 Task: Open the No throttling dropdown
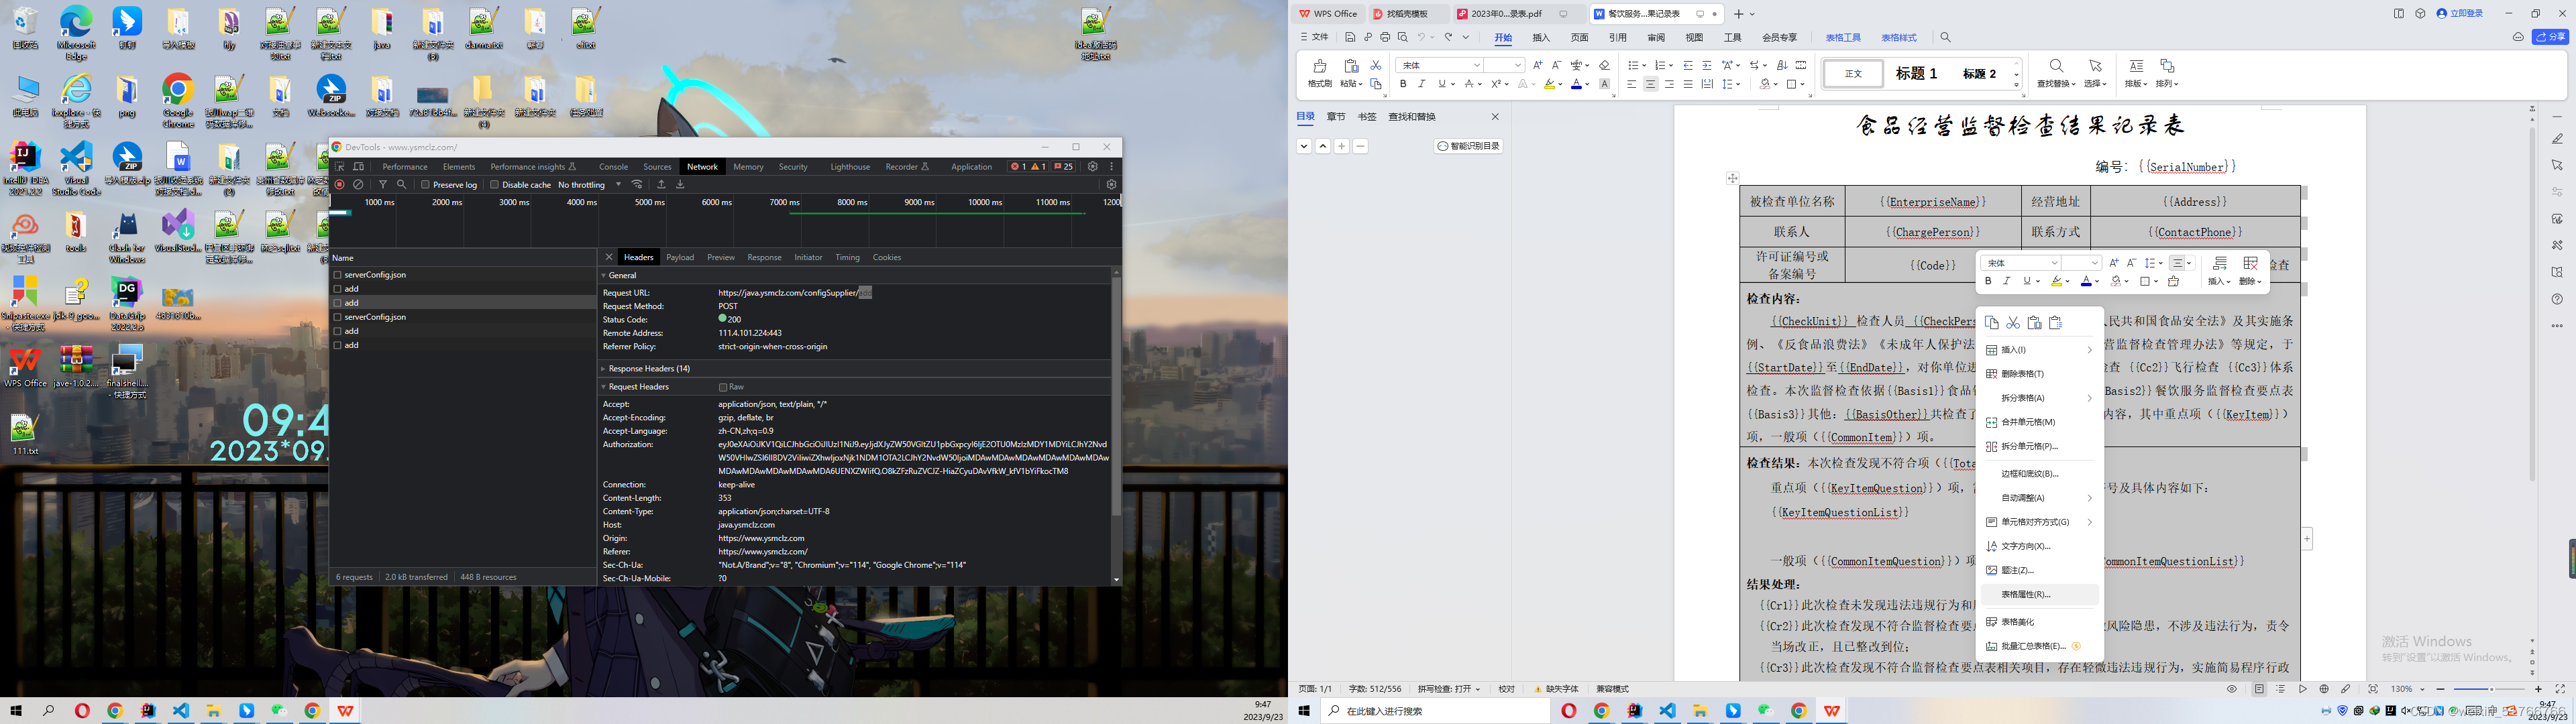589,185
